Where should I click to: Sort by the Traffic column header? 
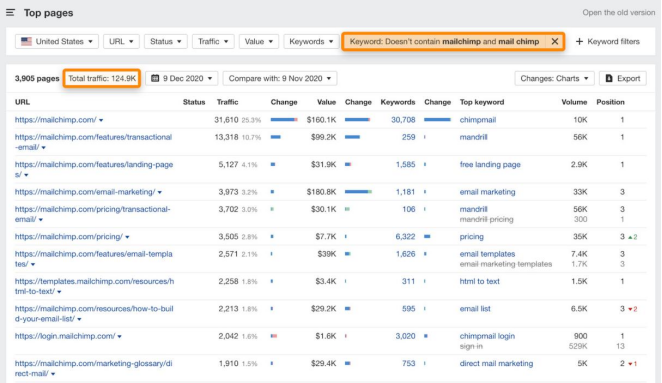pos(227,102)
